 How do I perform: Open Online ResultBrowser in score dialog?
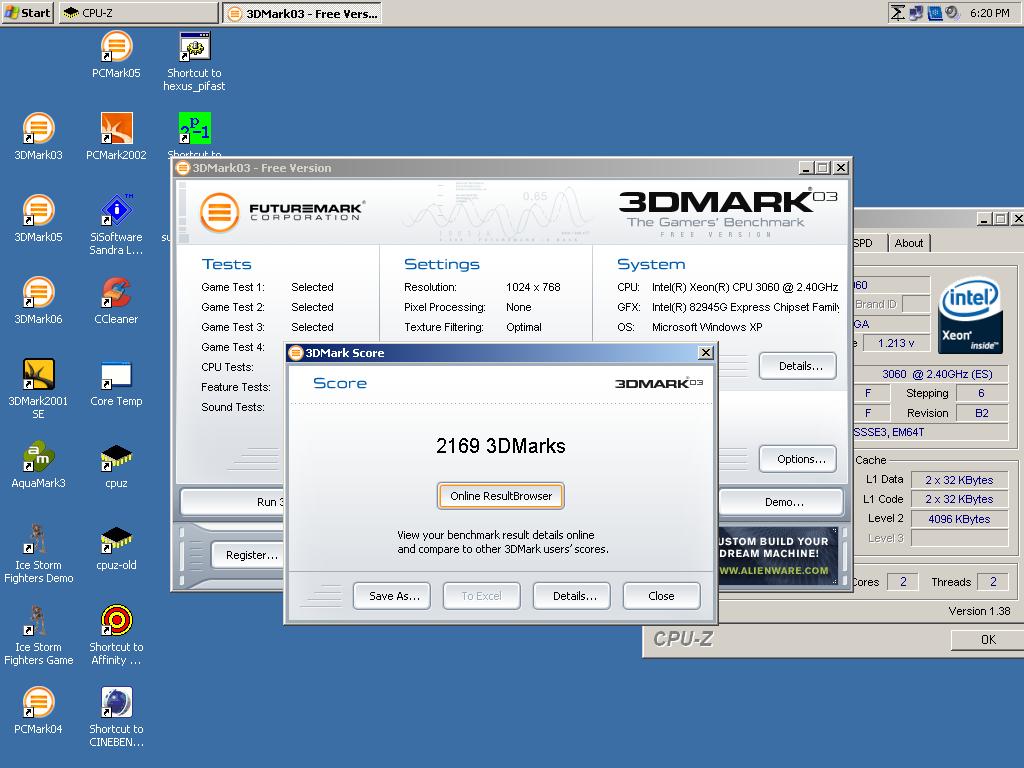click(x=501, y=496)
